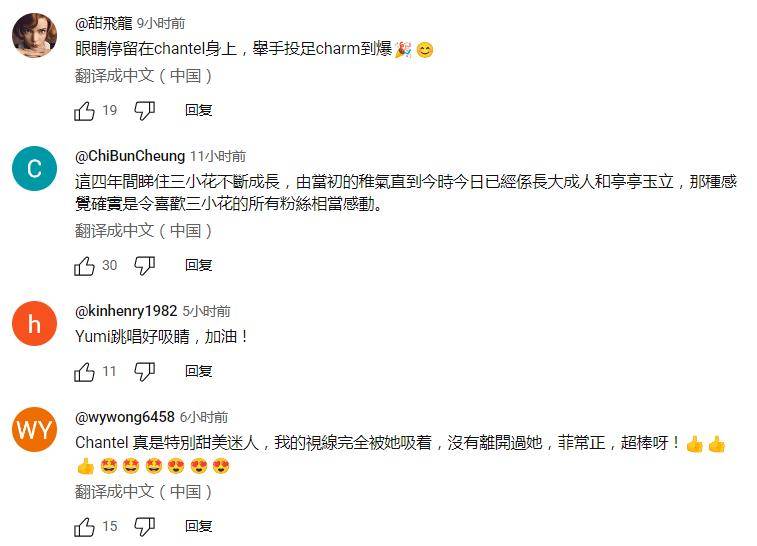The width and height of the screenshot is (757, 546).
Task: Open the teal C avatar of ChiBunCheung
Action: (34, 168)
